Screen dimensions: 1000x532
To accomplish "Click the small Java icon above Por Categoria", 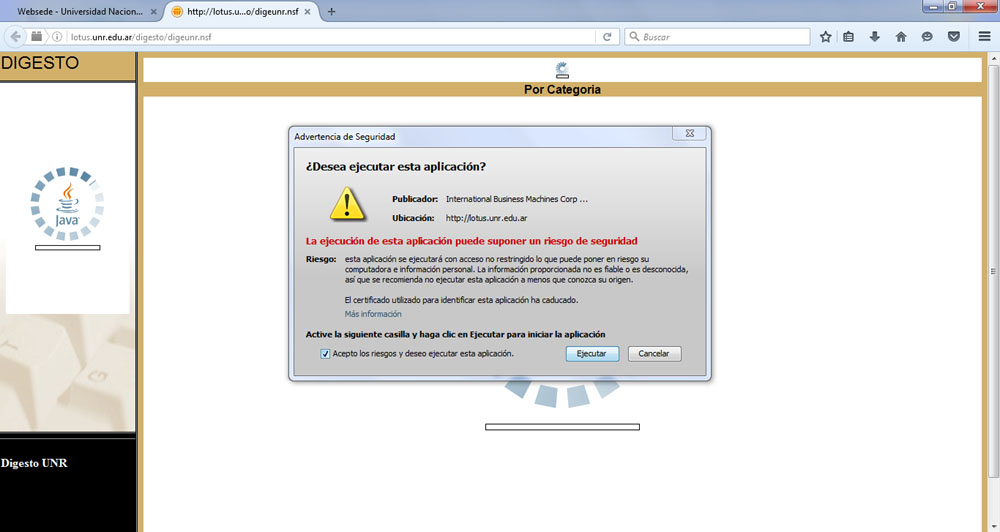I will coord(562,70).
